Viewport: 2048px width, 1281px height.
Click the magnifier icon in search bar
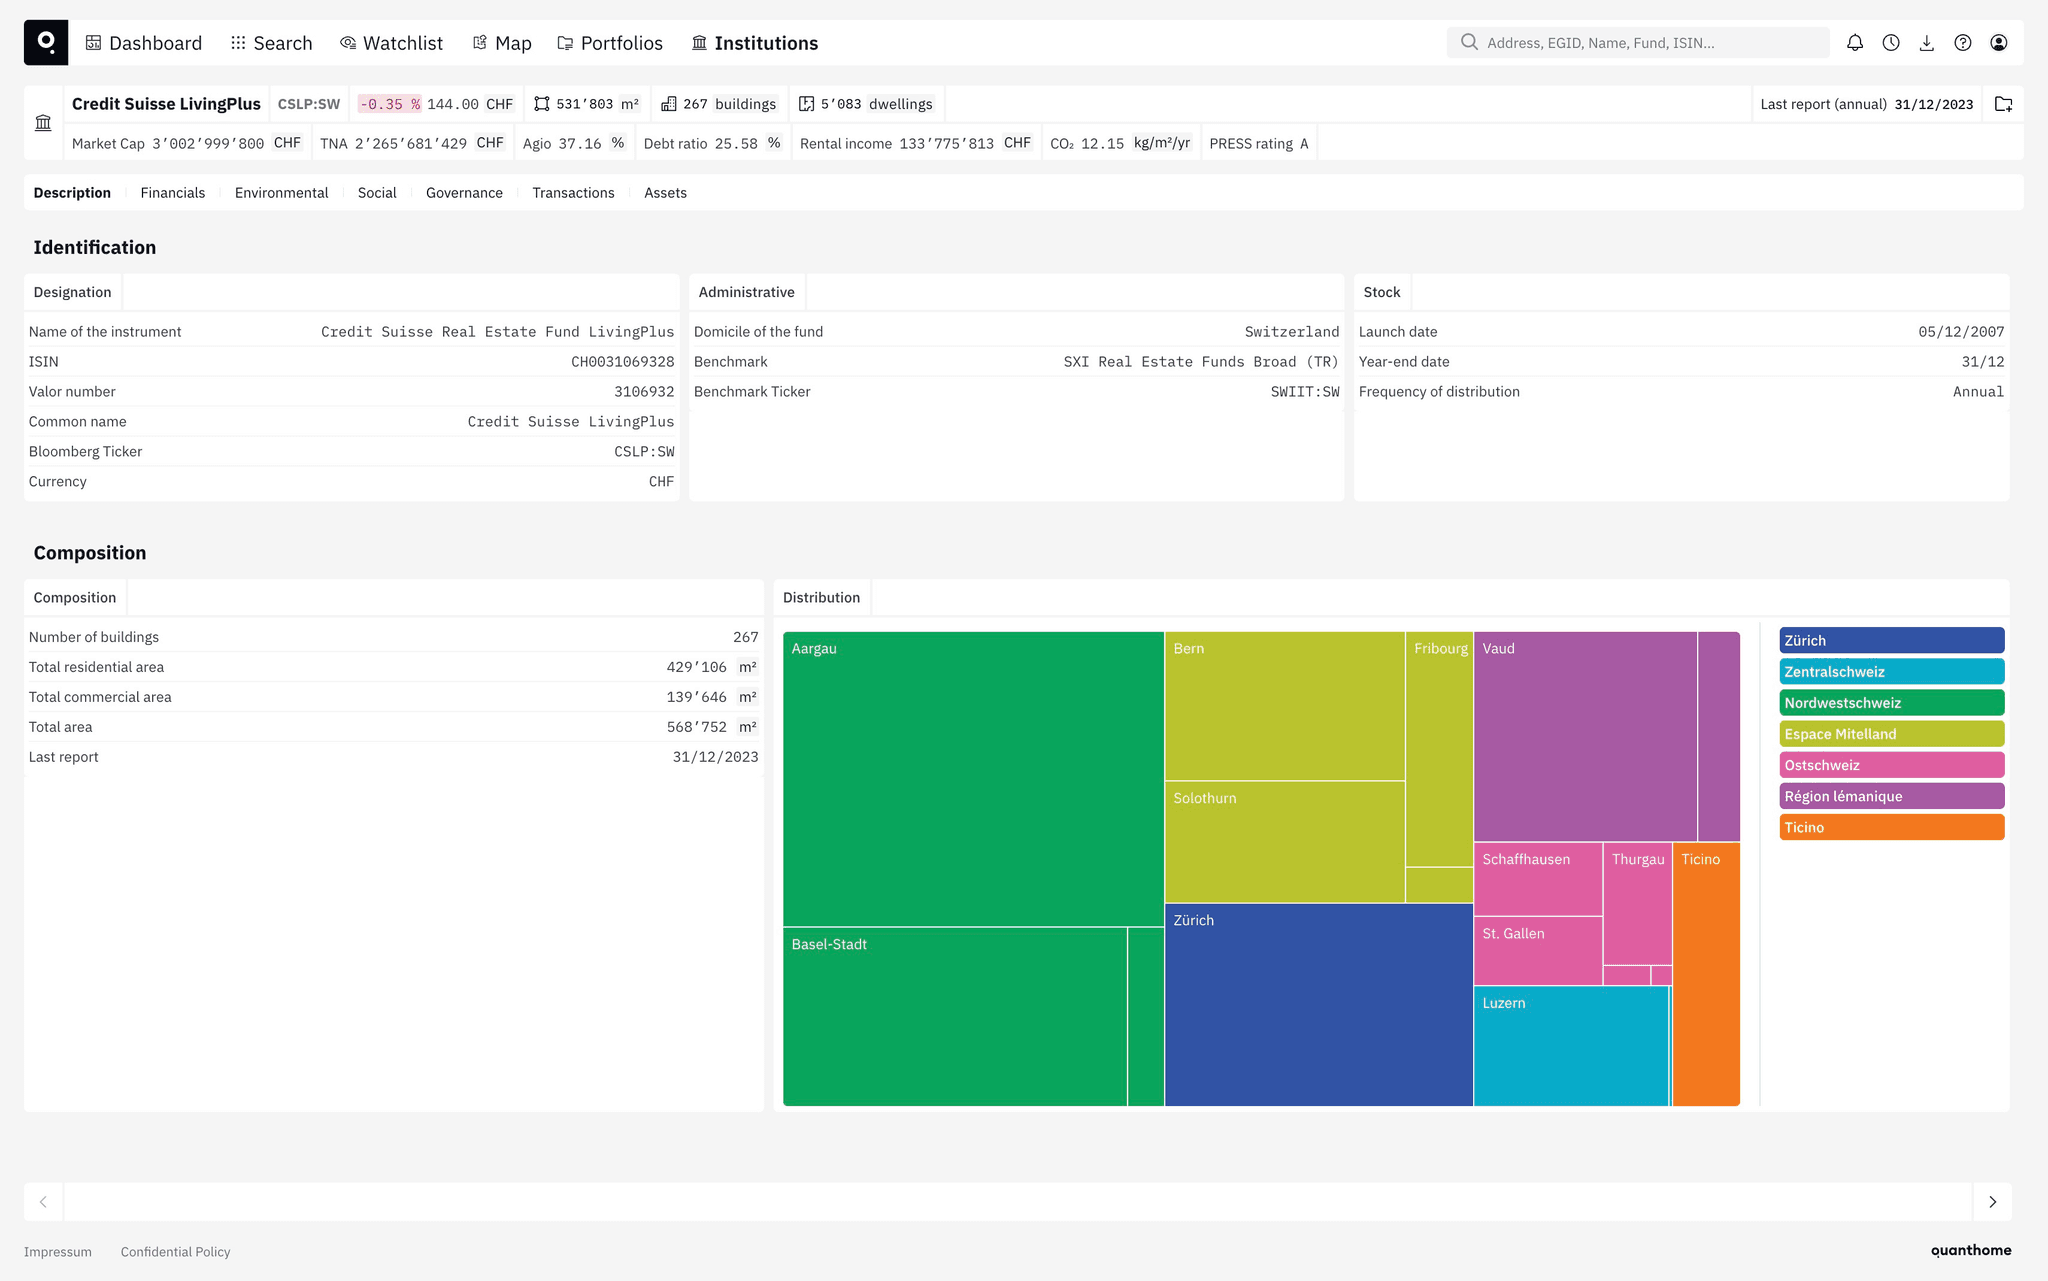[1469, 42]
